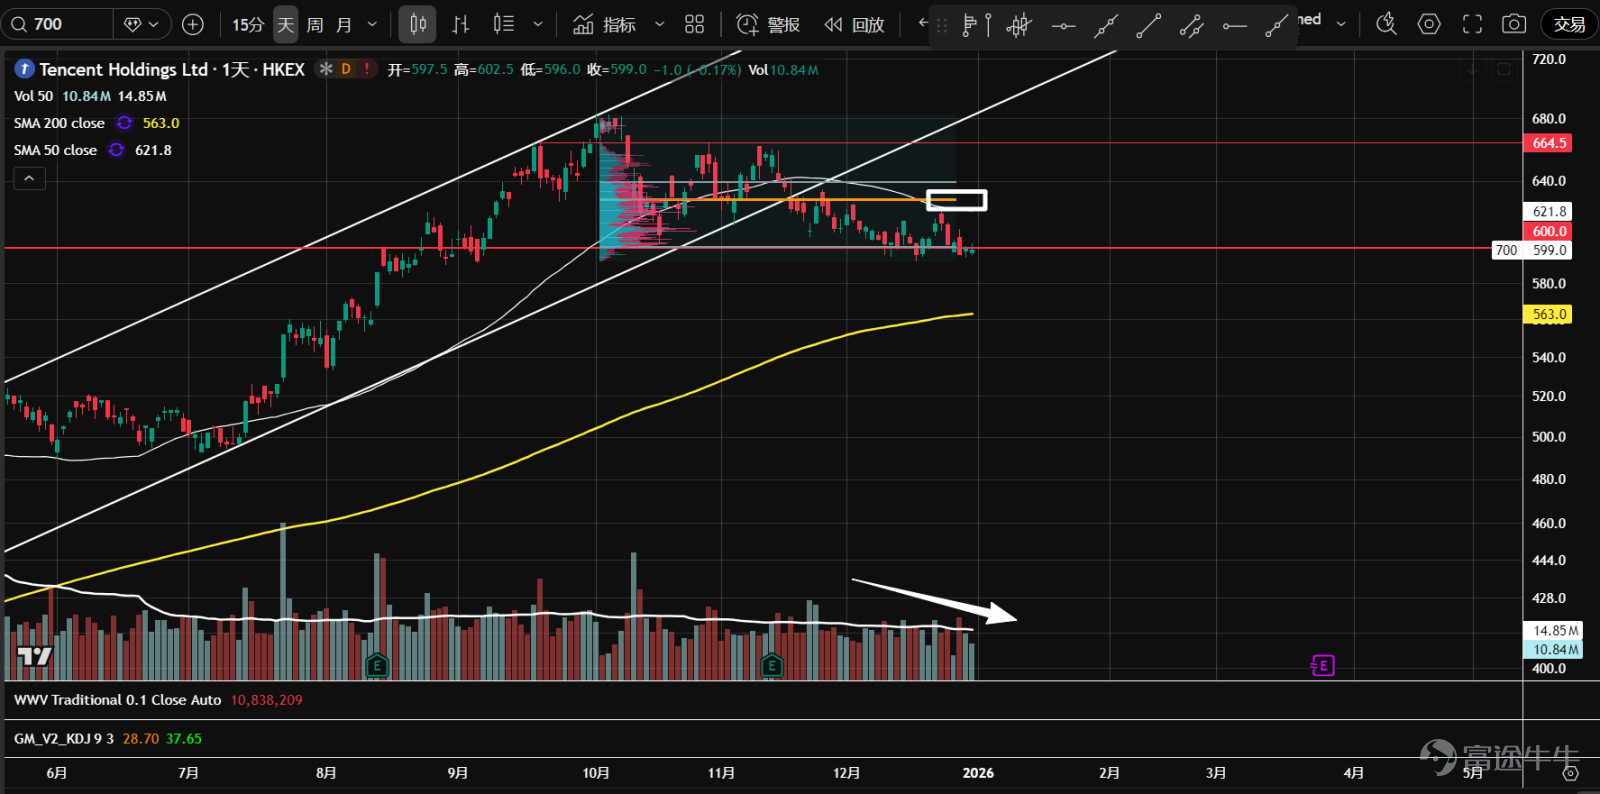This screenshot has height=794, width=1600.
Task: Toggle the snowflake data status indicator
Action: 326,69
